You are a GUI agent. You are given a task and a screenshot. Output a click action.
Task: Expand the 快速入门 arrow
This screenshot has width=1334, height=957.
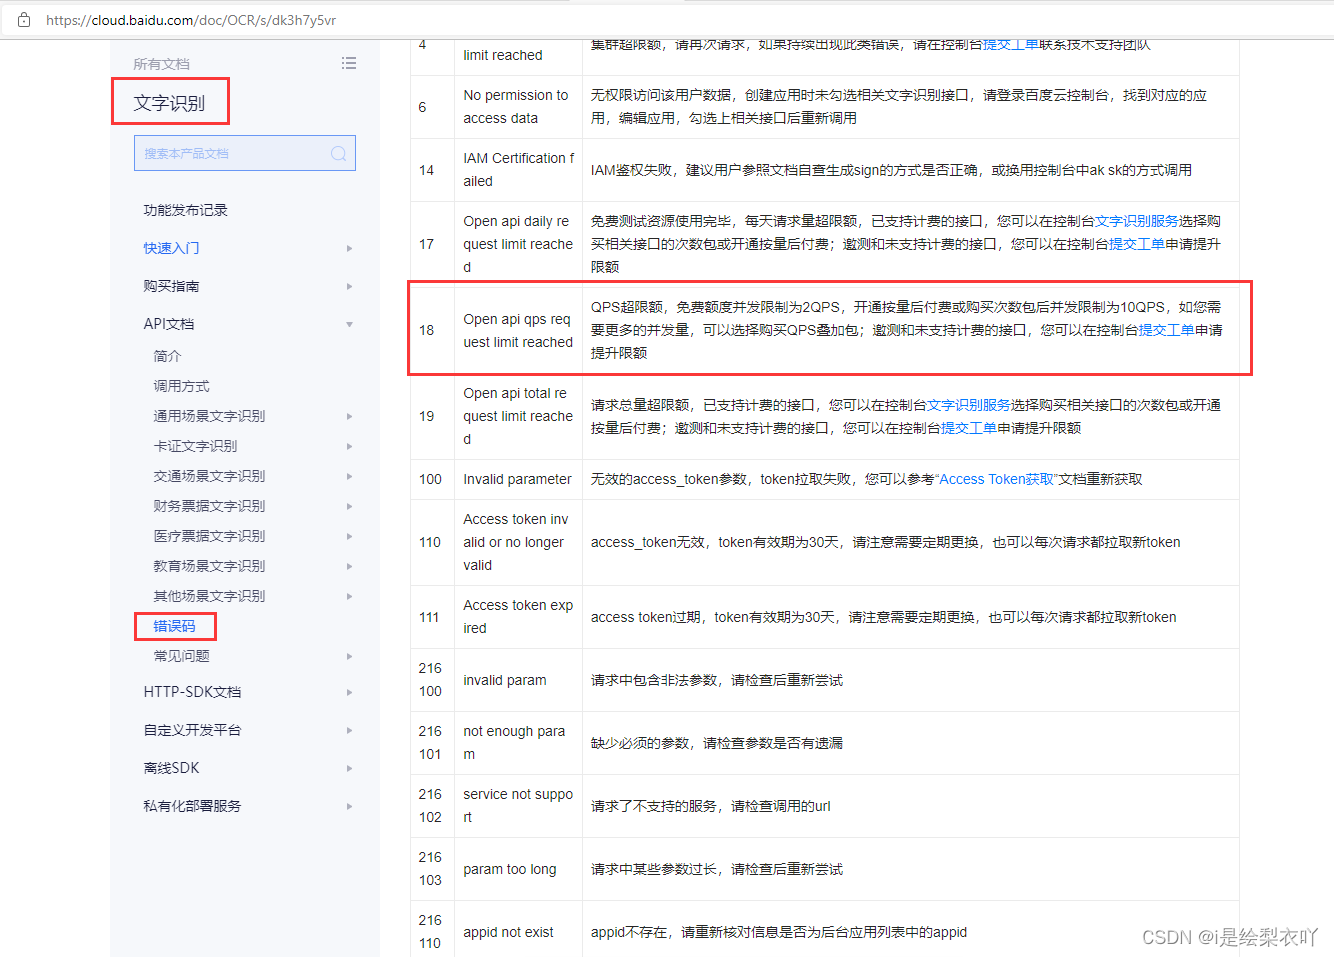tap(349, 248)
